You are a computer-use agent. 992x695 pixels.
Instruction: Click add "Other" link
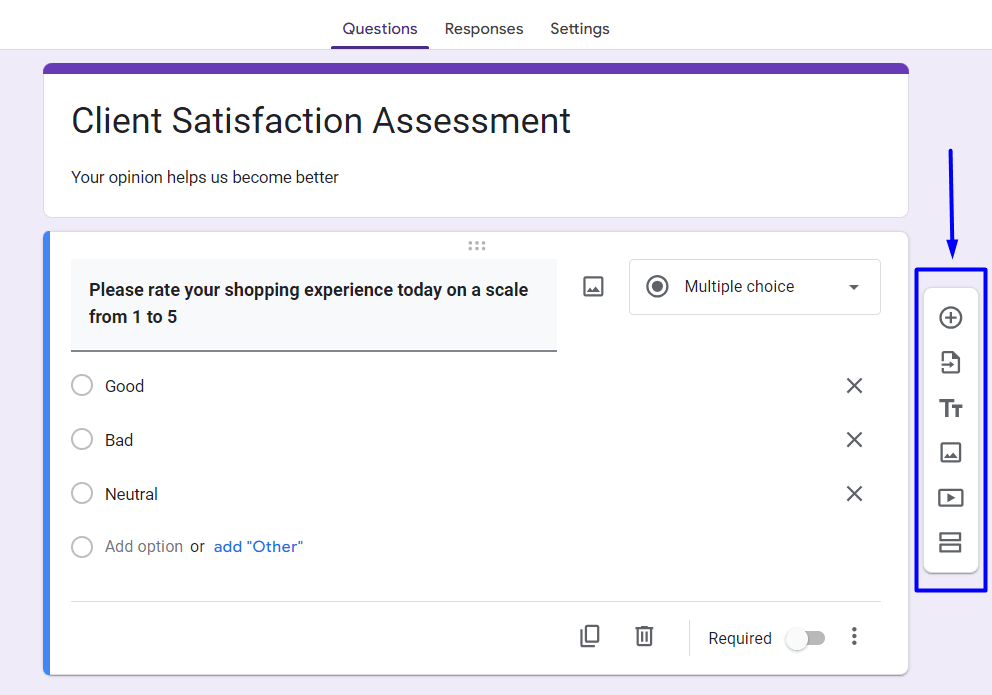[258, 546]
